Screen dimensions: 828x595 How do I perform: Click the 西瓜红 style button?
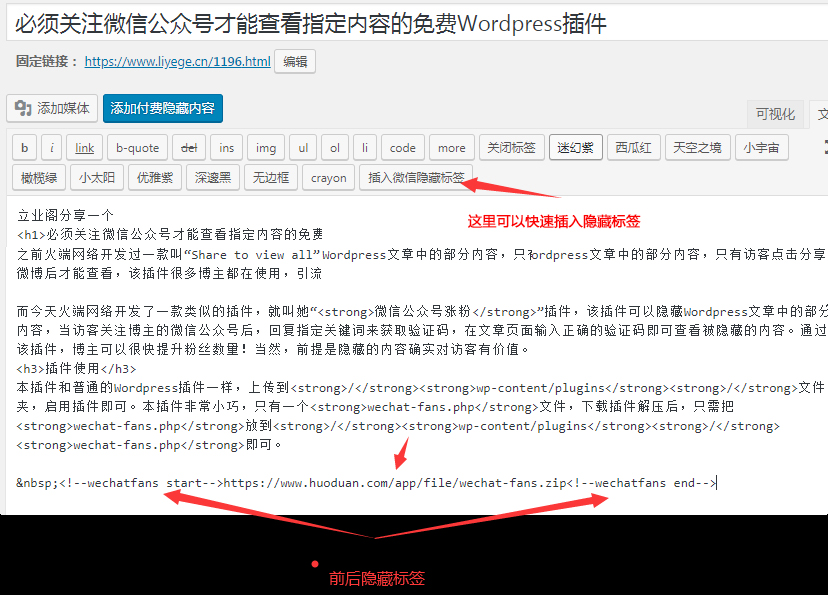click(x=634, y=148)
